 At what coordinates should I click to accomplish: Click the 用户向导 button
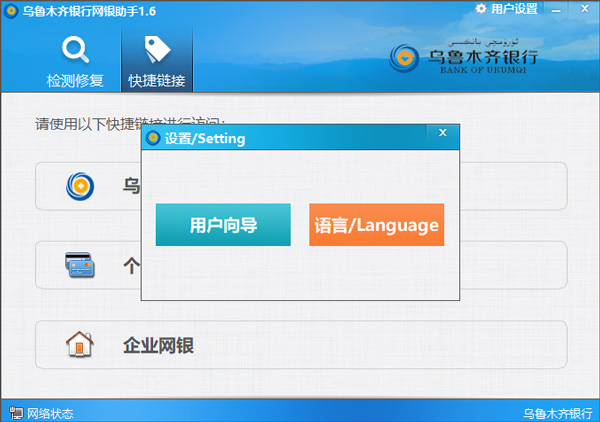pyautogui.click(x=223, y=225)
